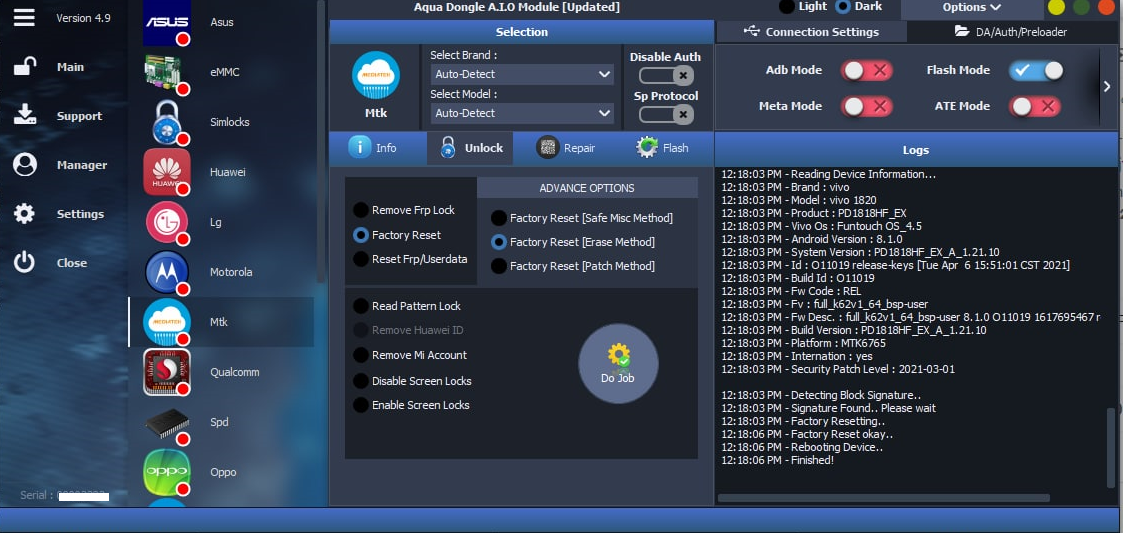Select the Huawei brand icon

[167, 172]
